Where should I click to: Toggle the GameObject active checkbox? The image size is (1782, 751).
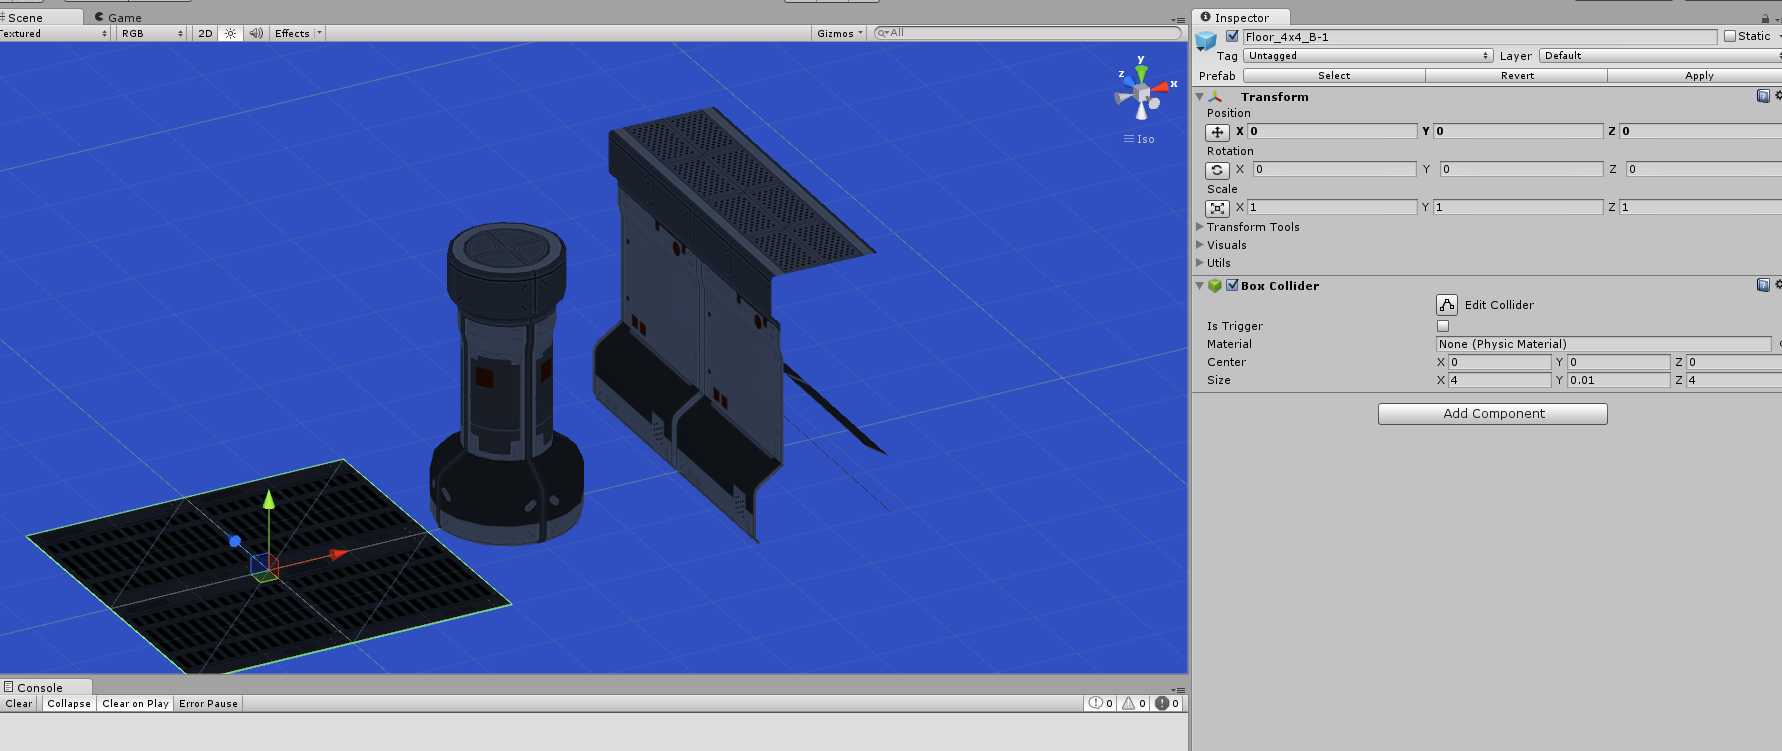click(x=1232, y=36)
